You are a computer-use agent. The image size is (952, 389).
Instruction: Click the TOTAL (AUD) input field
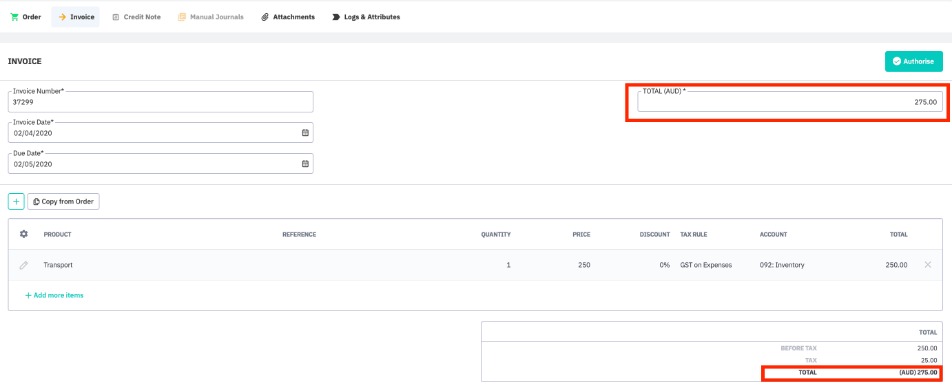click(x=790, y=102)
